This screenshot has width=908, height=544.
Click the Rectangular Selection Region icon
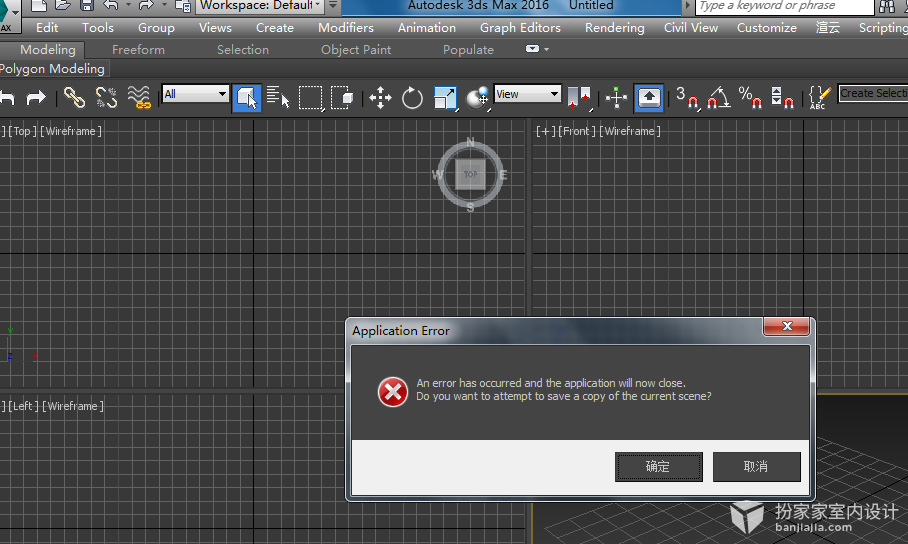(311, 97)
